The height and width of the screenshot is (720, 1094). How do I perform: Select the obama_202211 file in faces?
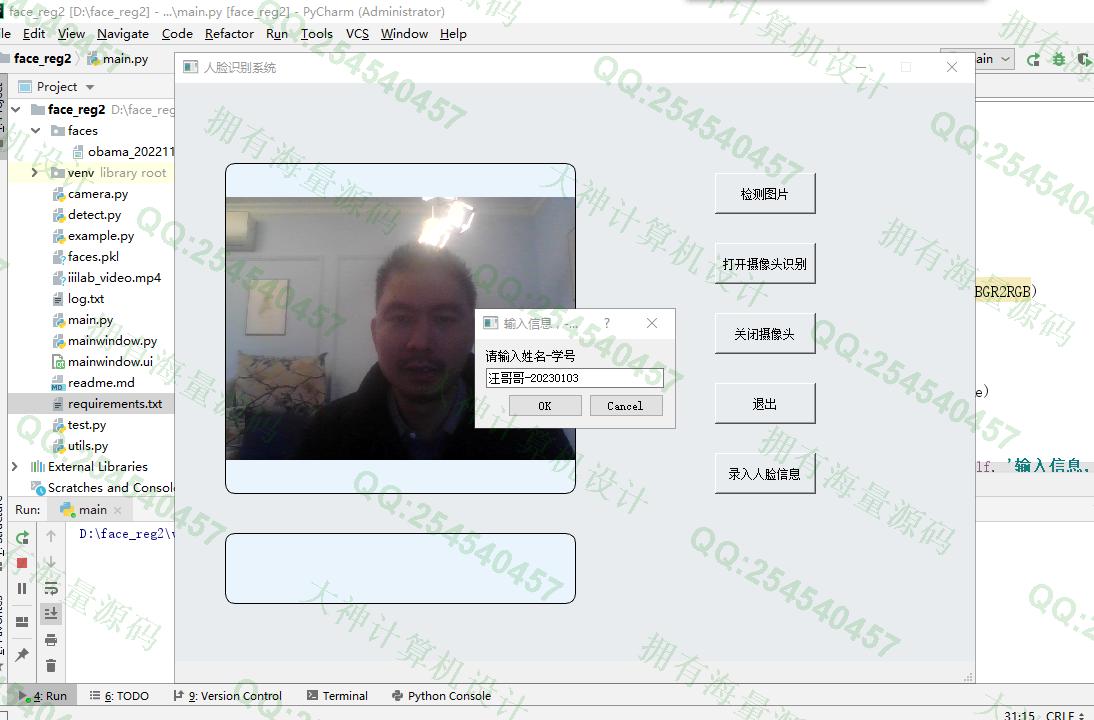[x=124, y=151]
